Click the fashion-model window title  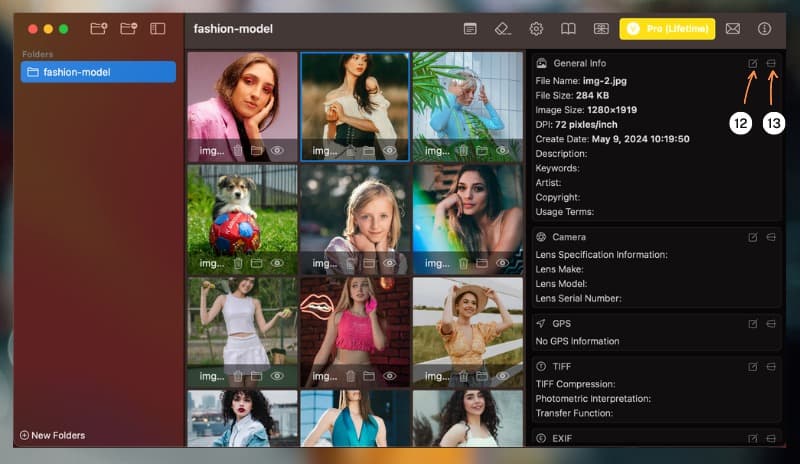tap(233, 29)
